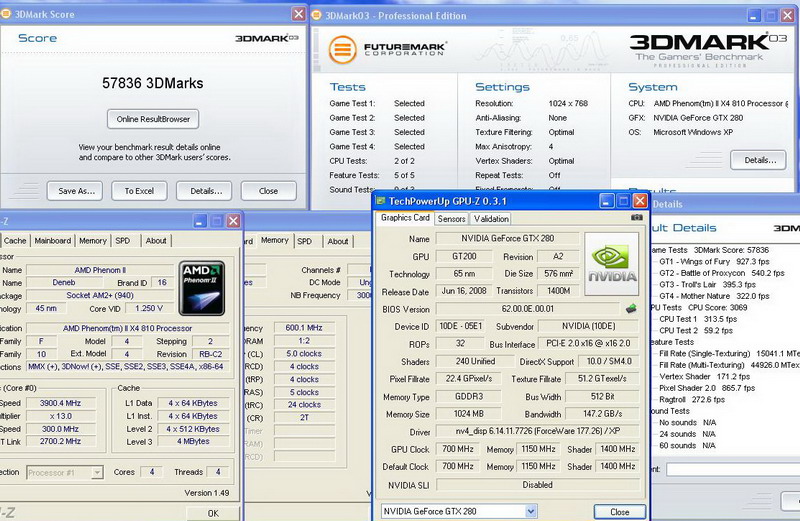Viewport: 800px width, 521px height.
Task: Click the GPU-Z Name field GeForce GTX 280
Action: 508,238
